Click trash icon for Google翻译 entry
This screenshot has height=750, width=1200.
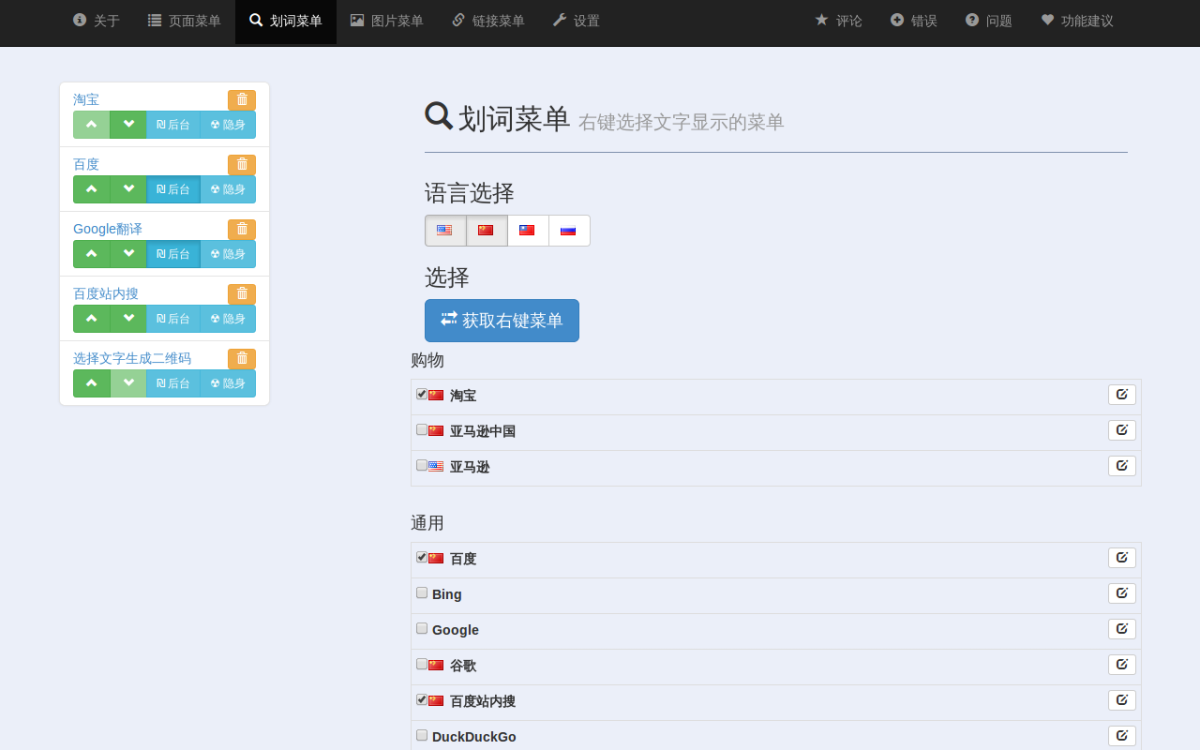(x=242, y=229)
